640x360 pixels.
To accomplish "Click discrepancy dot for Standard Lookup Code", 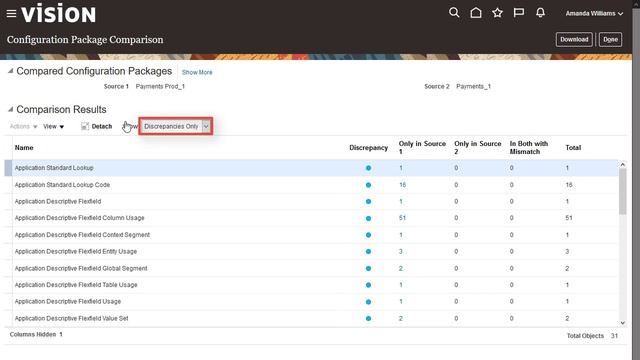I will [x=368, y=185].
